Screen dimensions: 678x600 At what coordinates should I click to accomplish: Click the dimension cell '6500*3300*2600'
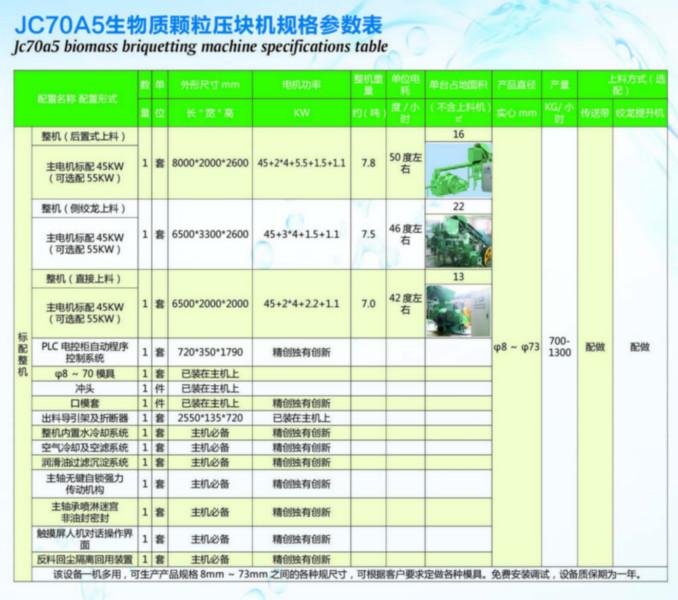(210, 234)
